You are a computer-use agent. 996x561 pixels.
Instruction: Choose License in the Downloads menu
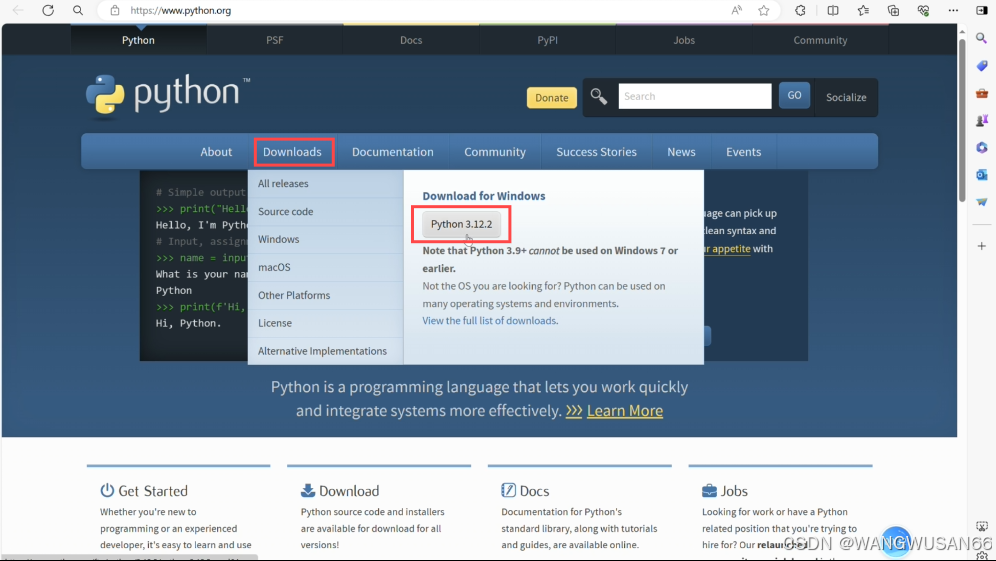coord(325,323)
